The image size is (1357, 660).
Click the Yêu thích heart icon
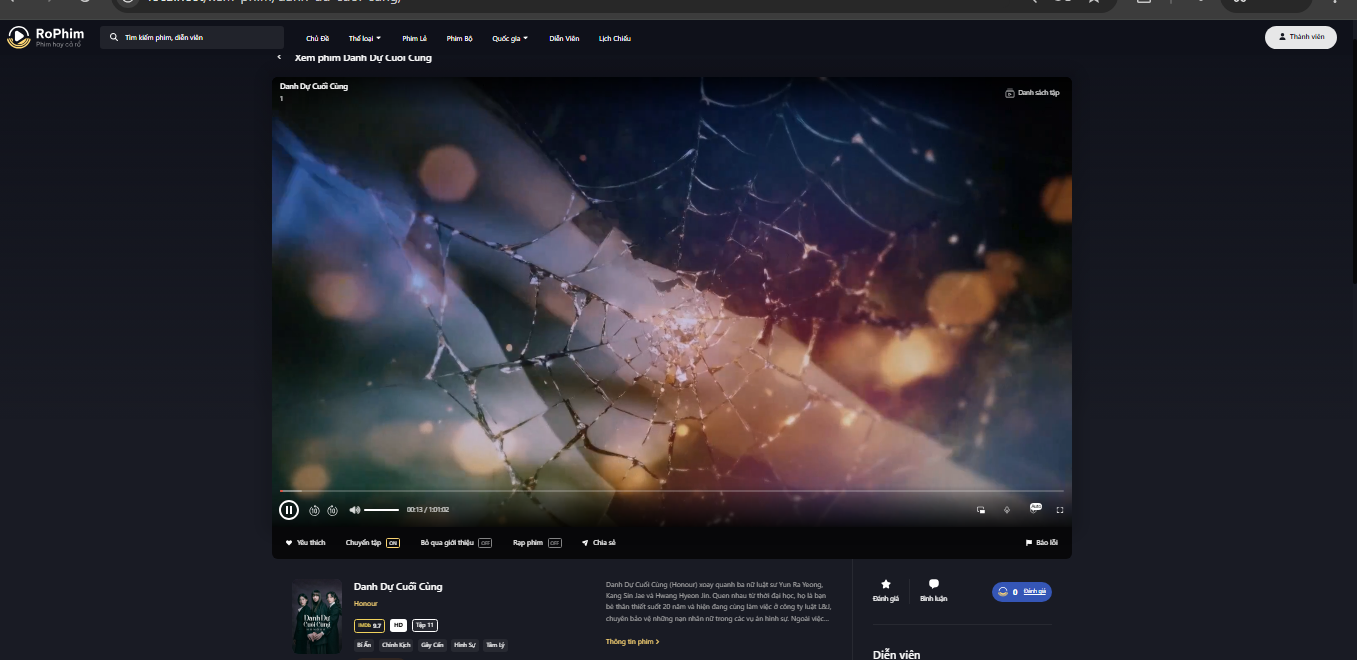pos(288,542)
